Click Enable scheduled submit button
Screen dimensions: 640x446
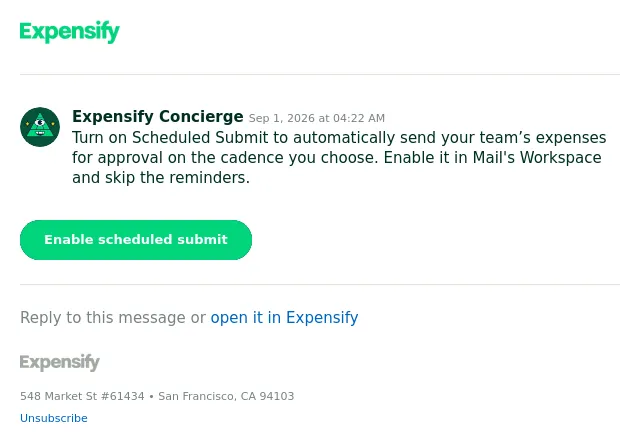(136, 240)
